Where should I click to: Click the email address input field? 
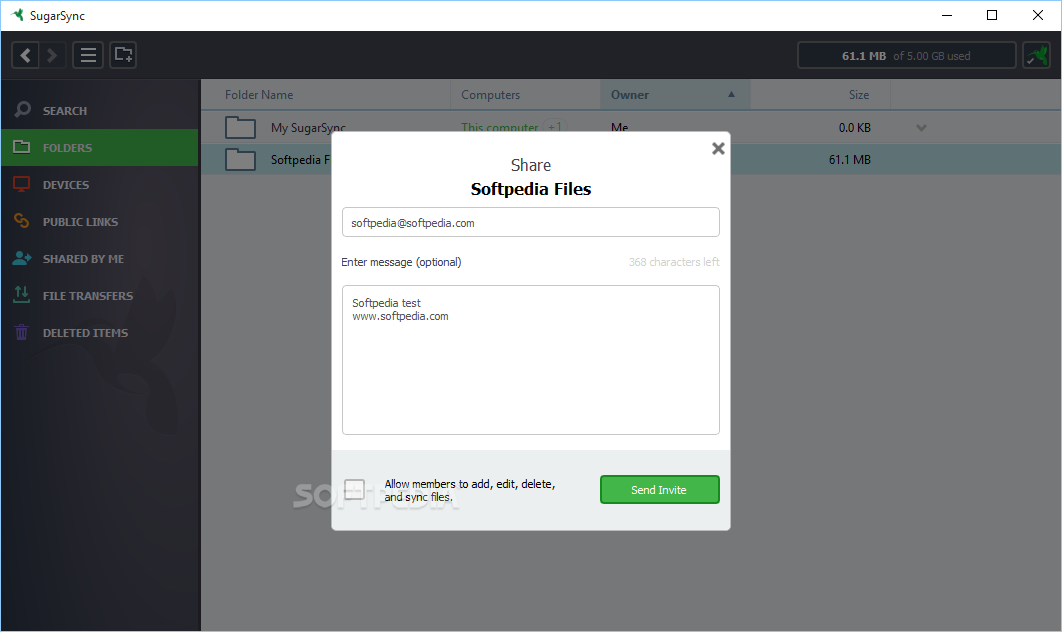tap(530, 222)
